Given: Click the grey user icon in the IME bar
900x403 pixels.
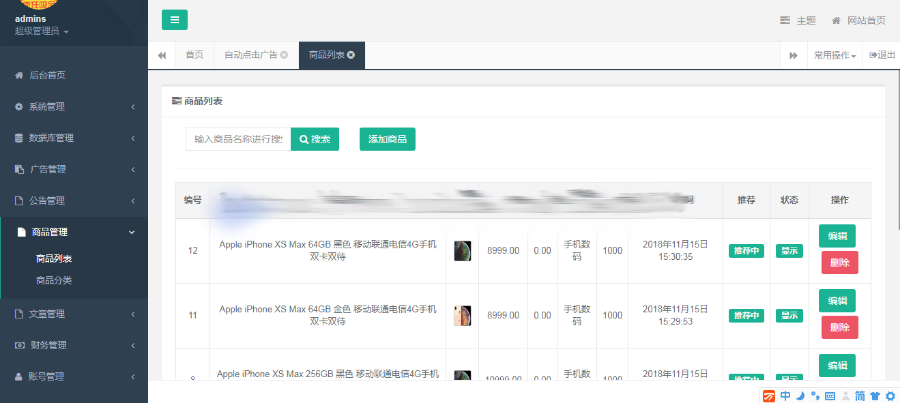Looking at the screenshot, I should coord(845,396).
